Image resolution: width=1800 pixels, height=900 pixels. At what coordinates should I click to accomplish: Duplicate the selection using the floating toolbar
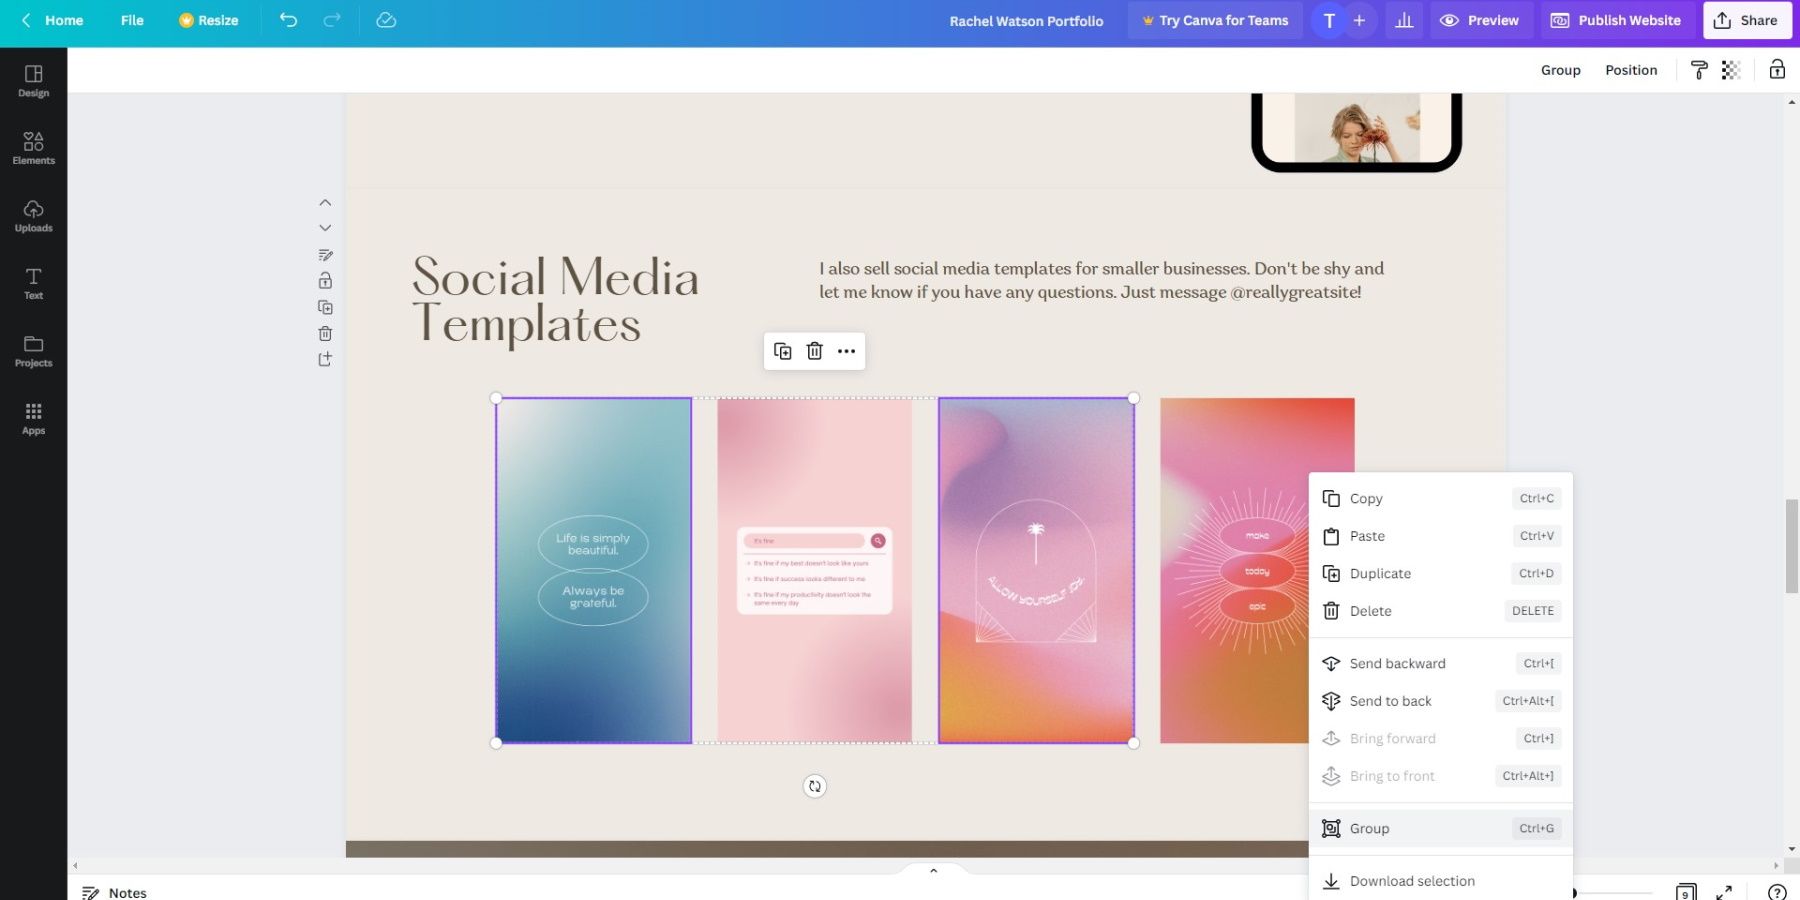click(x=783, y=351)
